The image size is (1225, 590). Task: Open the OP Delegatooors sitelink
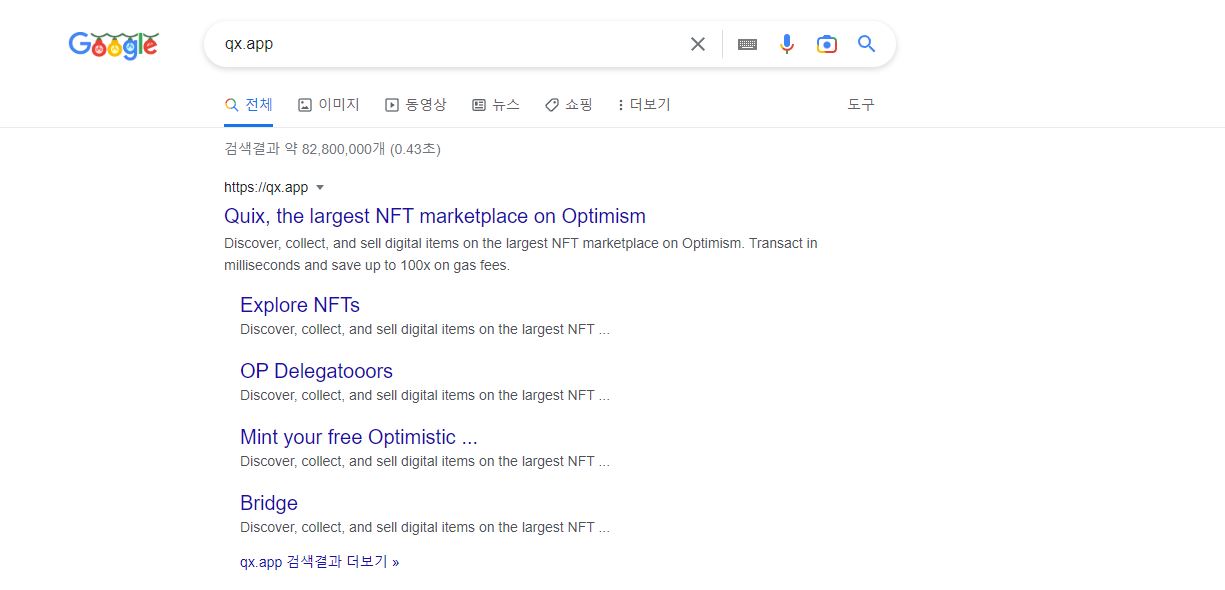(x=316, y=371)
